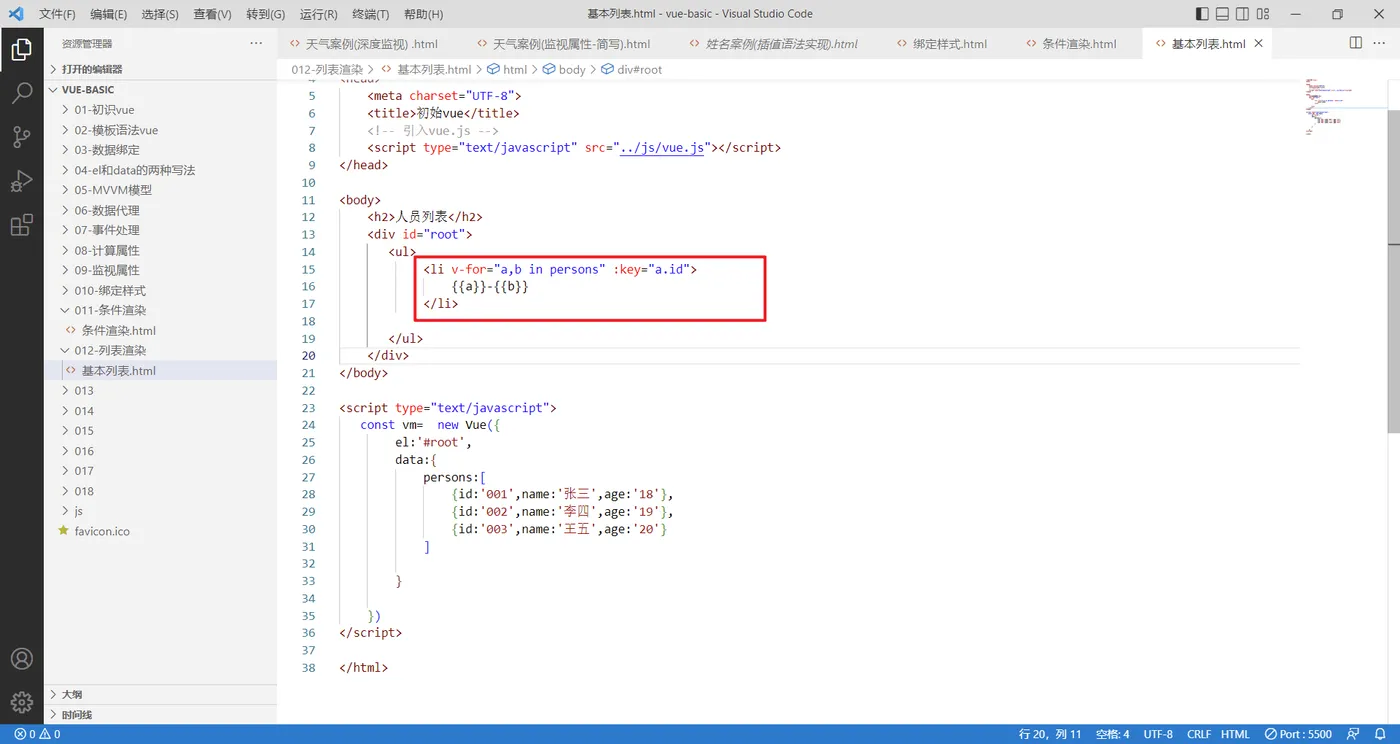Click the Live Server Port: 5500 indicator

click(x=1298, y=734)
